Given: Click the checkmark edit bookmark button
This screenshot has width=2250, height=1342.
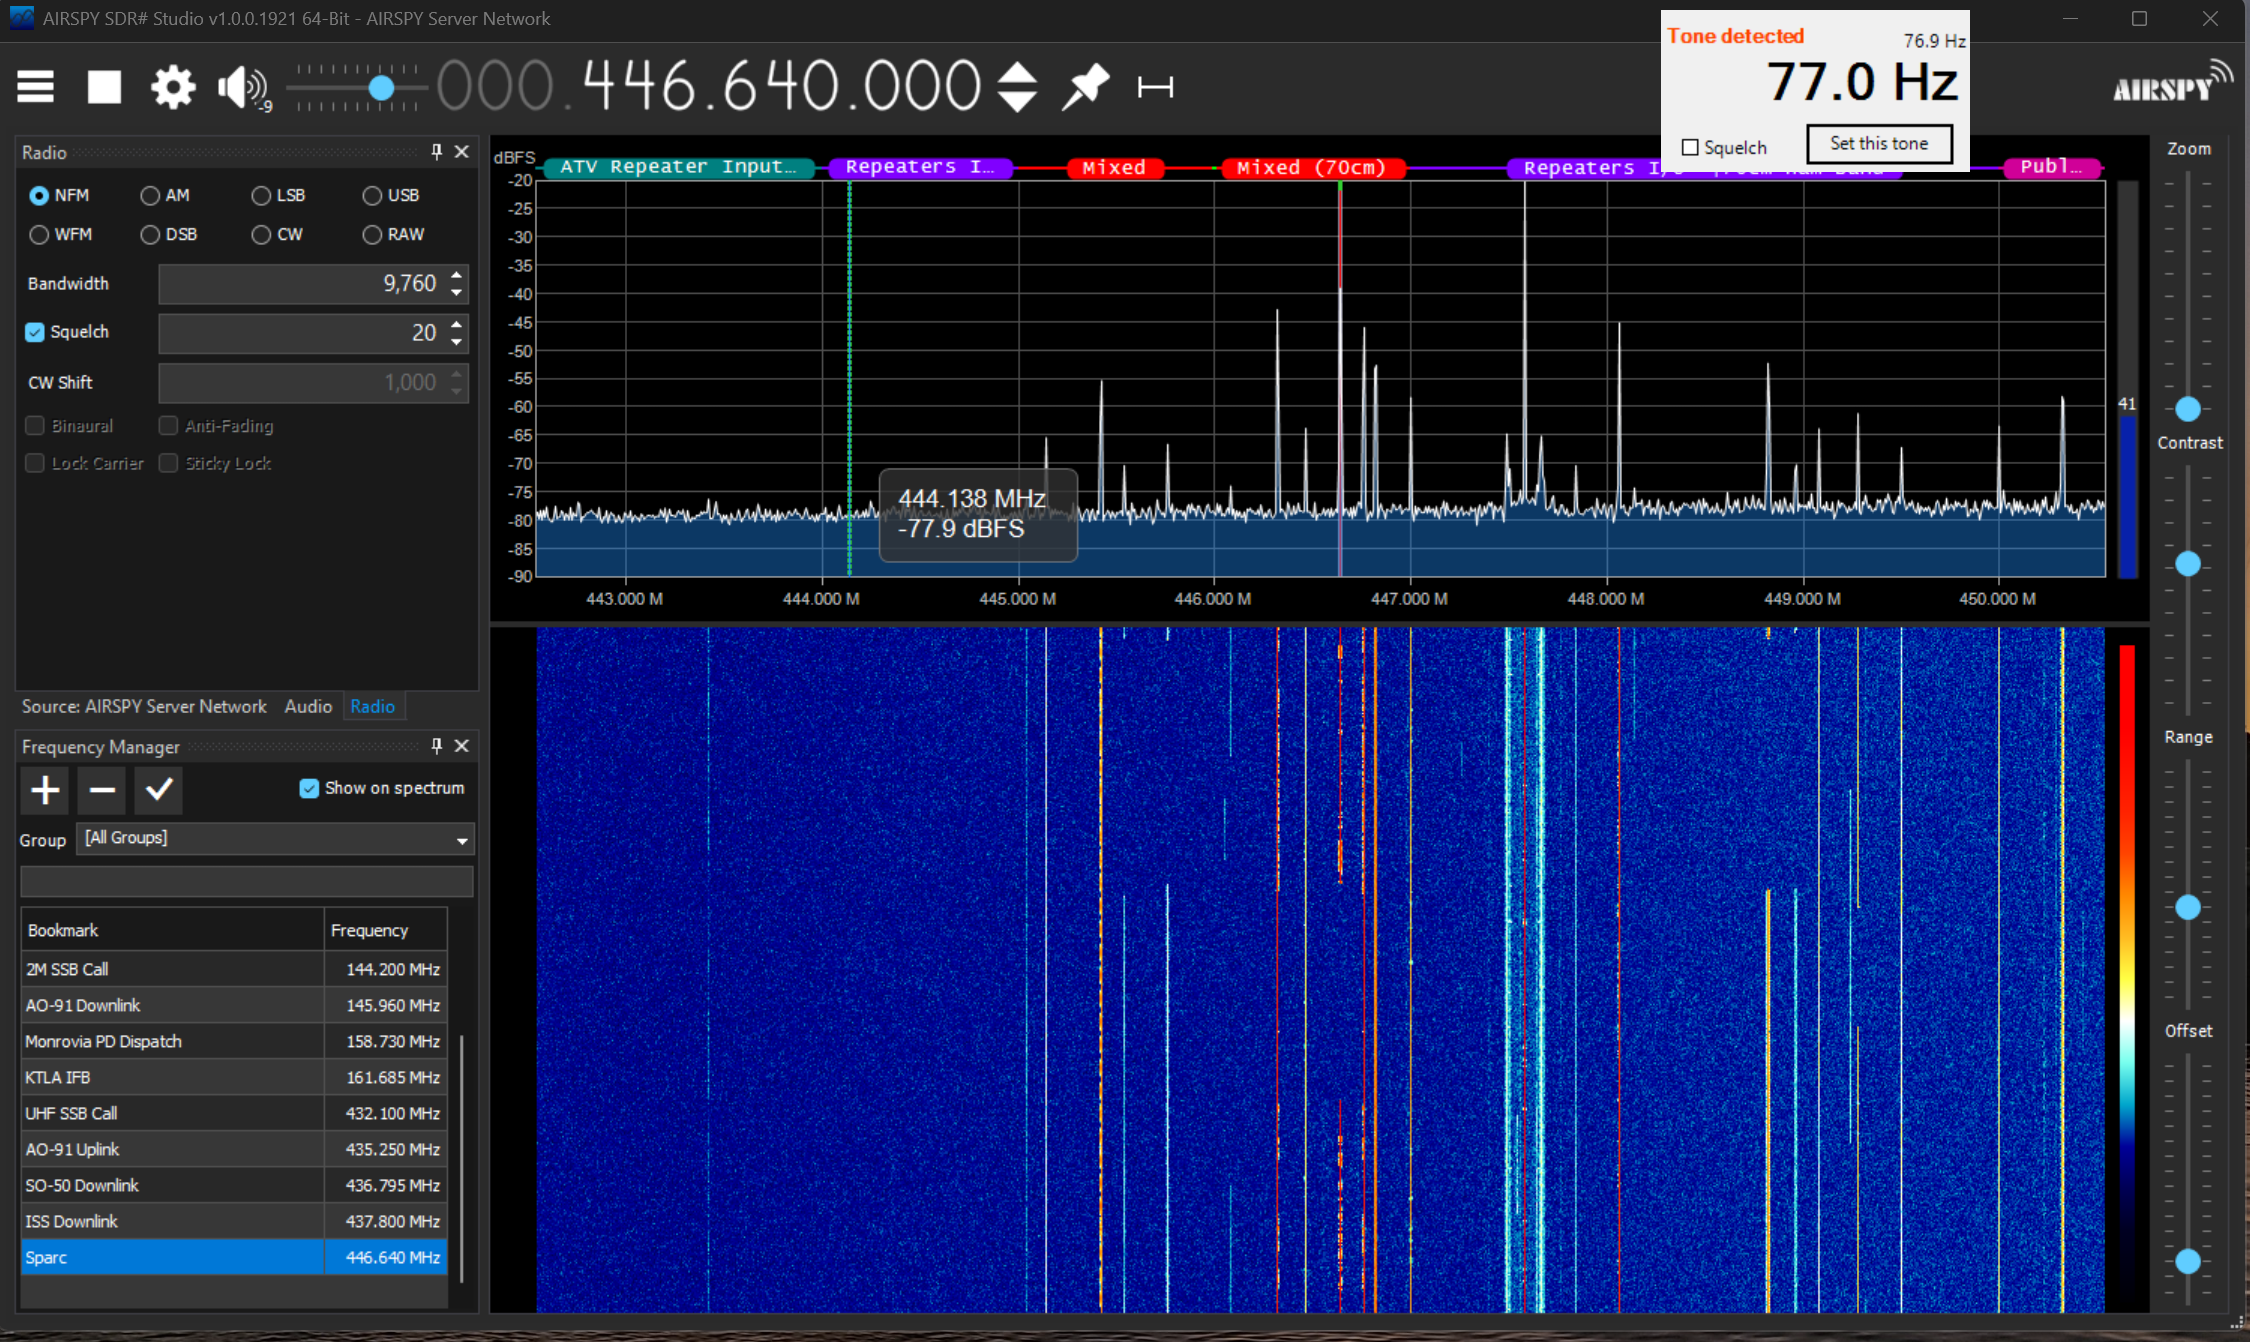Looking at the screenshot, I should (159, 790).
